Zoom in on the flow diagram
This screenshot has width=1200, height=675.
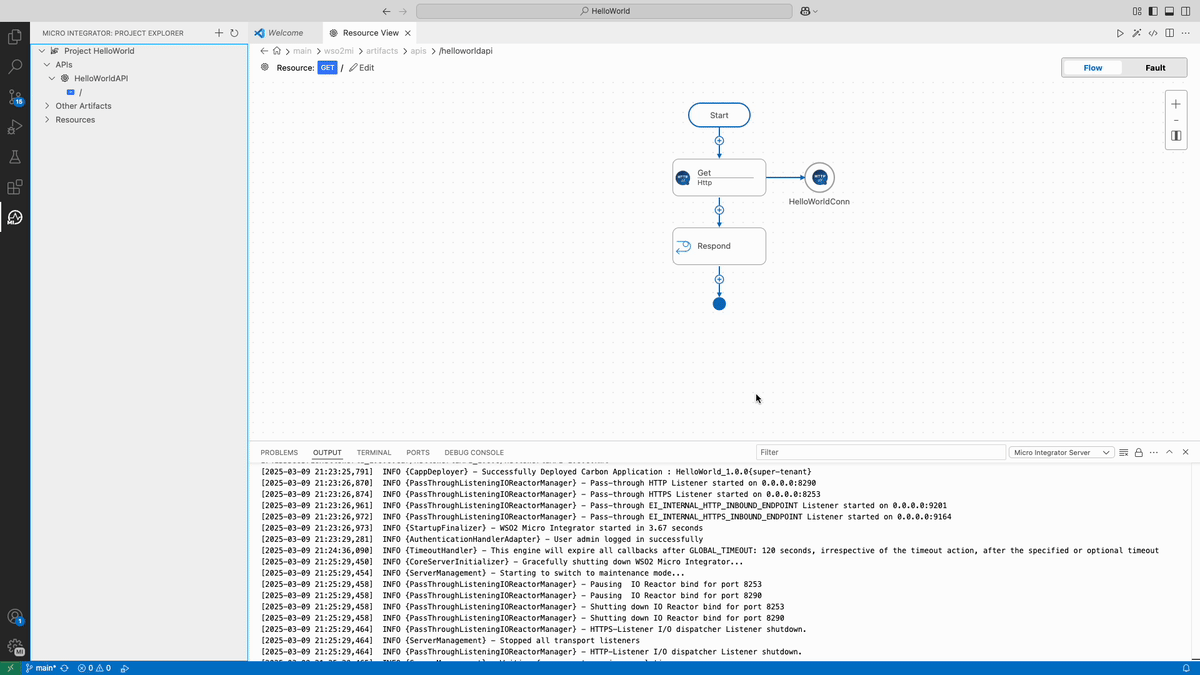(x=1176, y=104)
